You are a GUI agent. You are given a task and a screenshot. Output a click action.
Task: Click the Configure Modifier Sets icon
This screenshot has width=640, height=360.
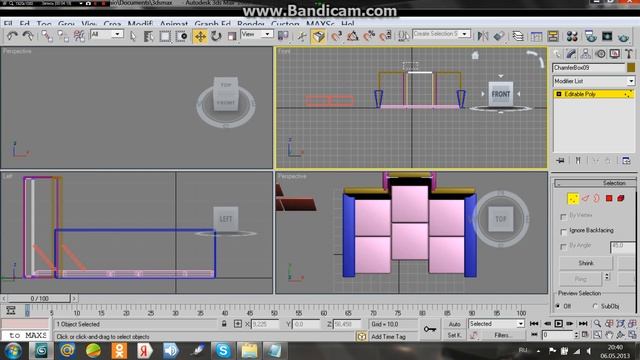[627, 161]
